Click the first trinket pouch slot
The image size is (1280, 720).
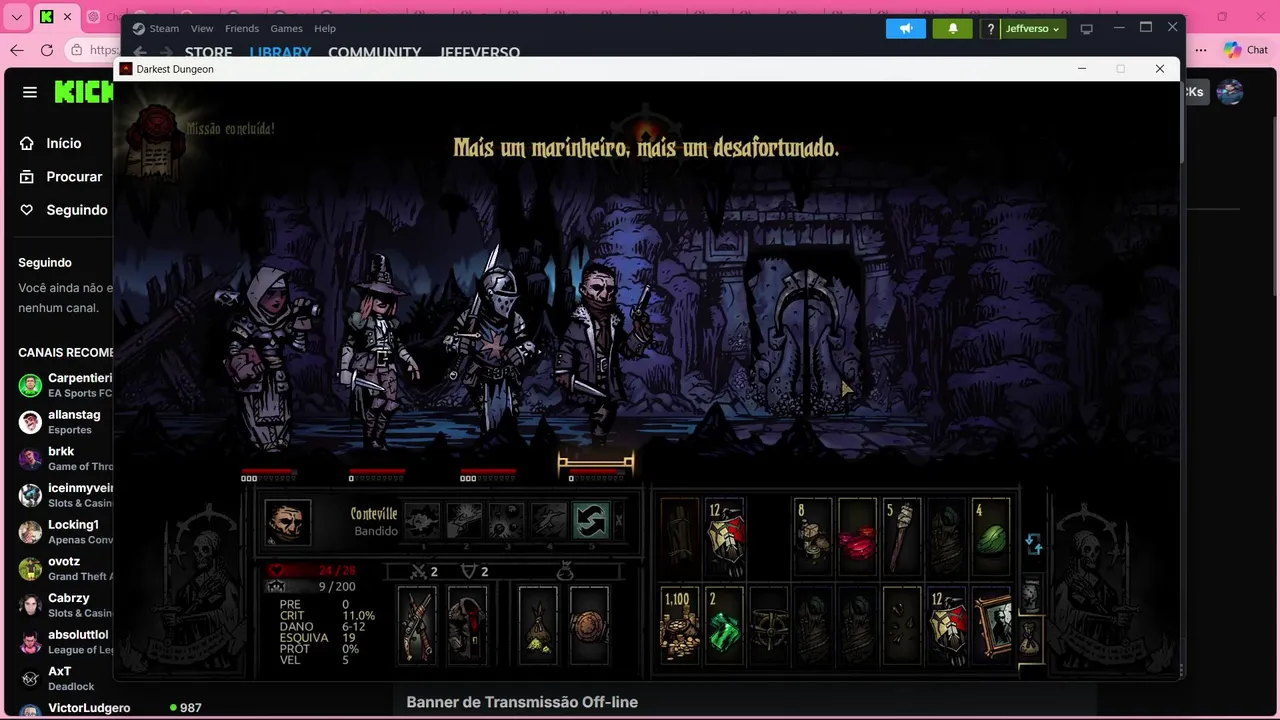click(538, 624)
